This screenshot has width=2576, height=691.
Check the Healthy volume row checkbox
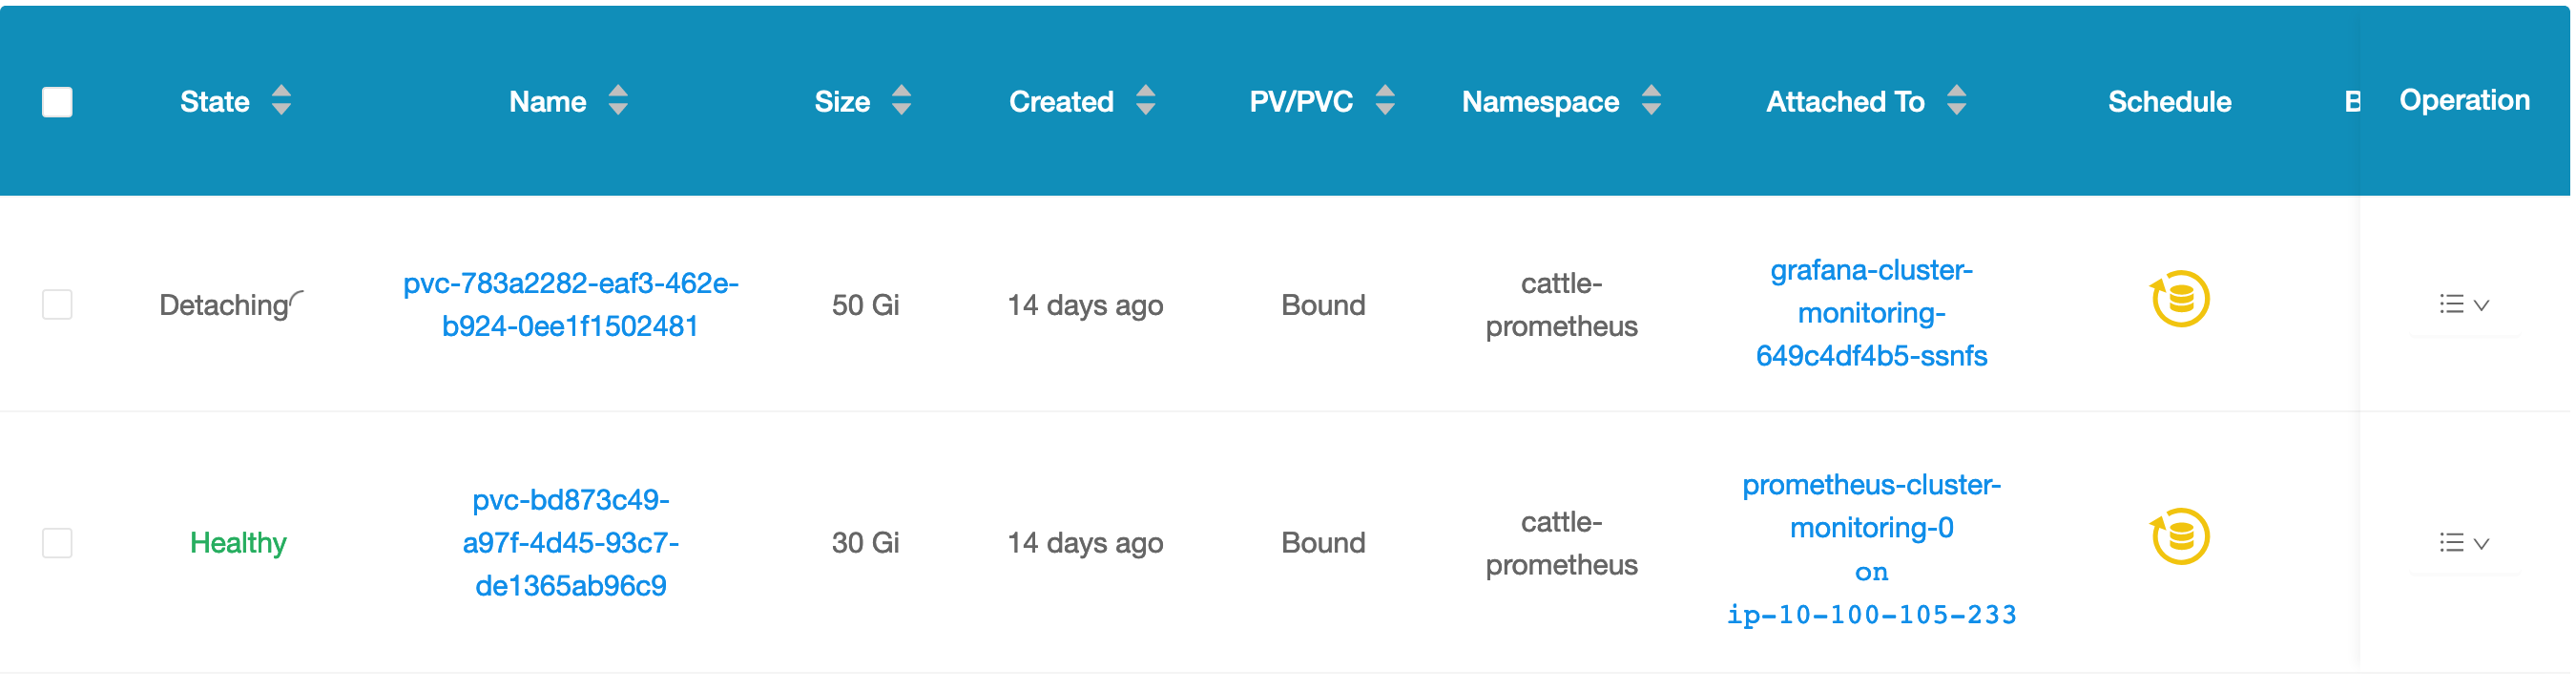click(57, 544)
